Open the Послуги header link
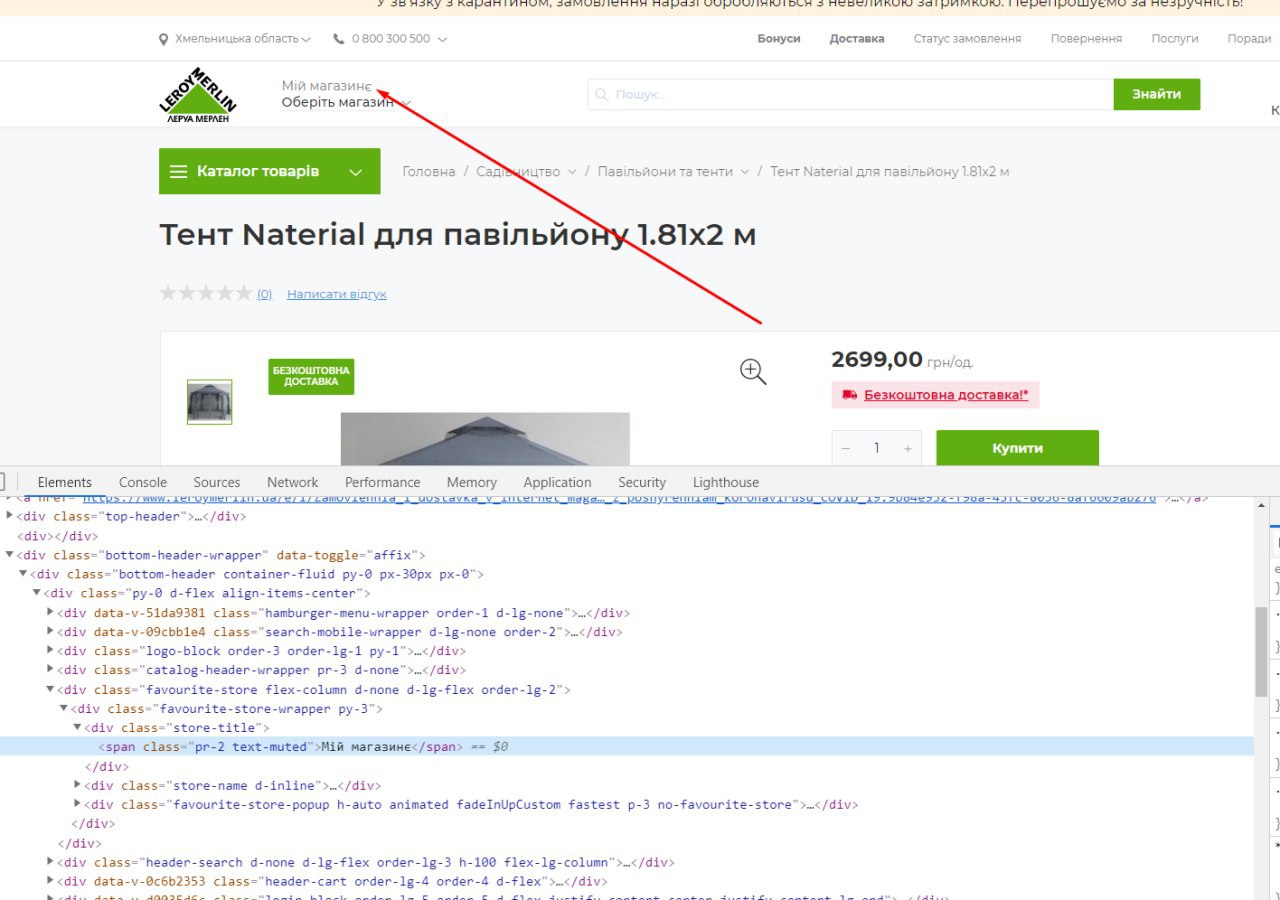1280x900 pixels. tap(1175, 39)
